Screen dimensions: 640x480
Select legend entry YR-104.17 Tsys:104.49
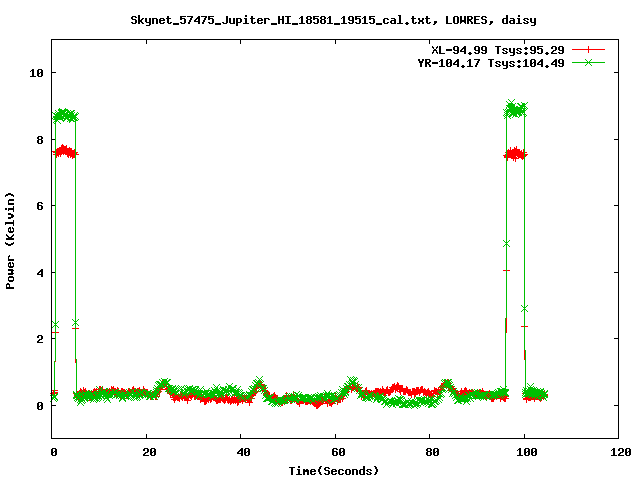[x=491, y=63]
